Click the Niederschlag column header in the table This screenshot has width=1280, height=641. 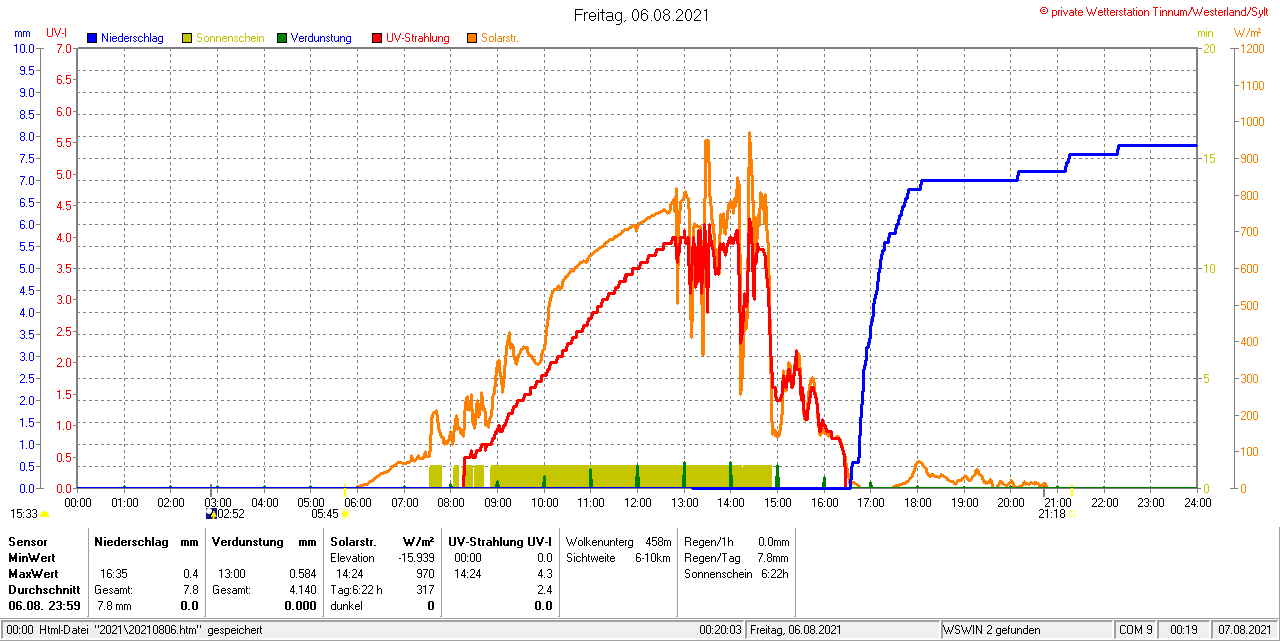131,541
